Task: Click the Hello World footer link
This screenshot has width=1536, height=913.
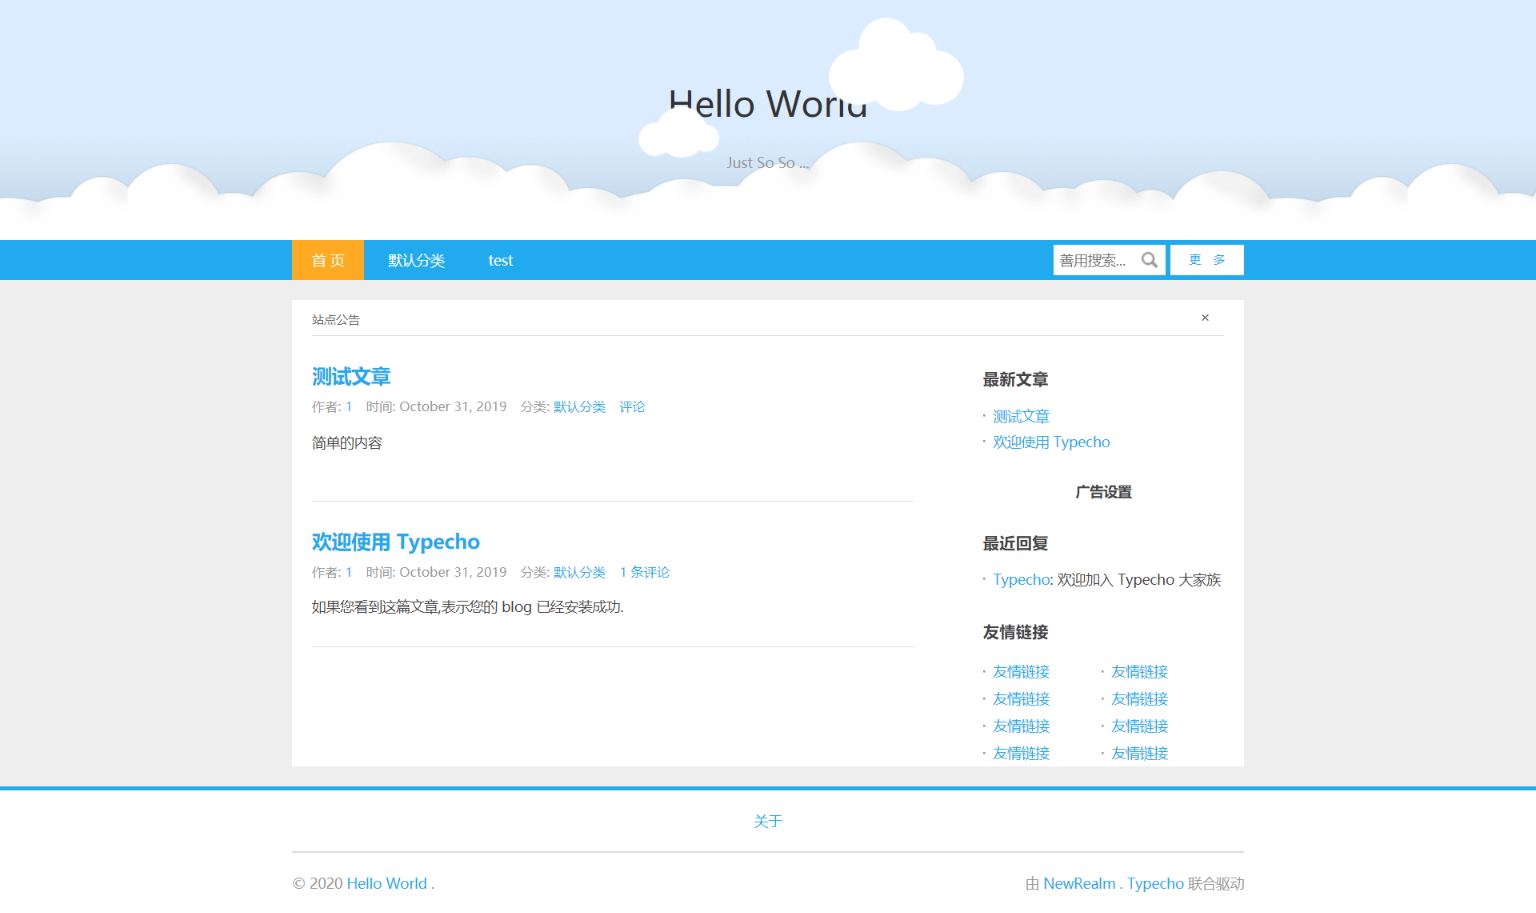Action: [387, 884]
